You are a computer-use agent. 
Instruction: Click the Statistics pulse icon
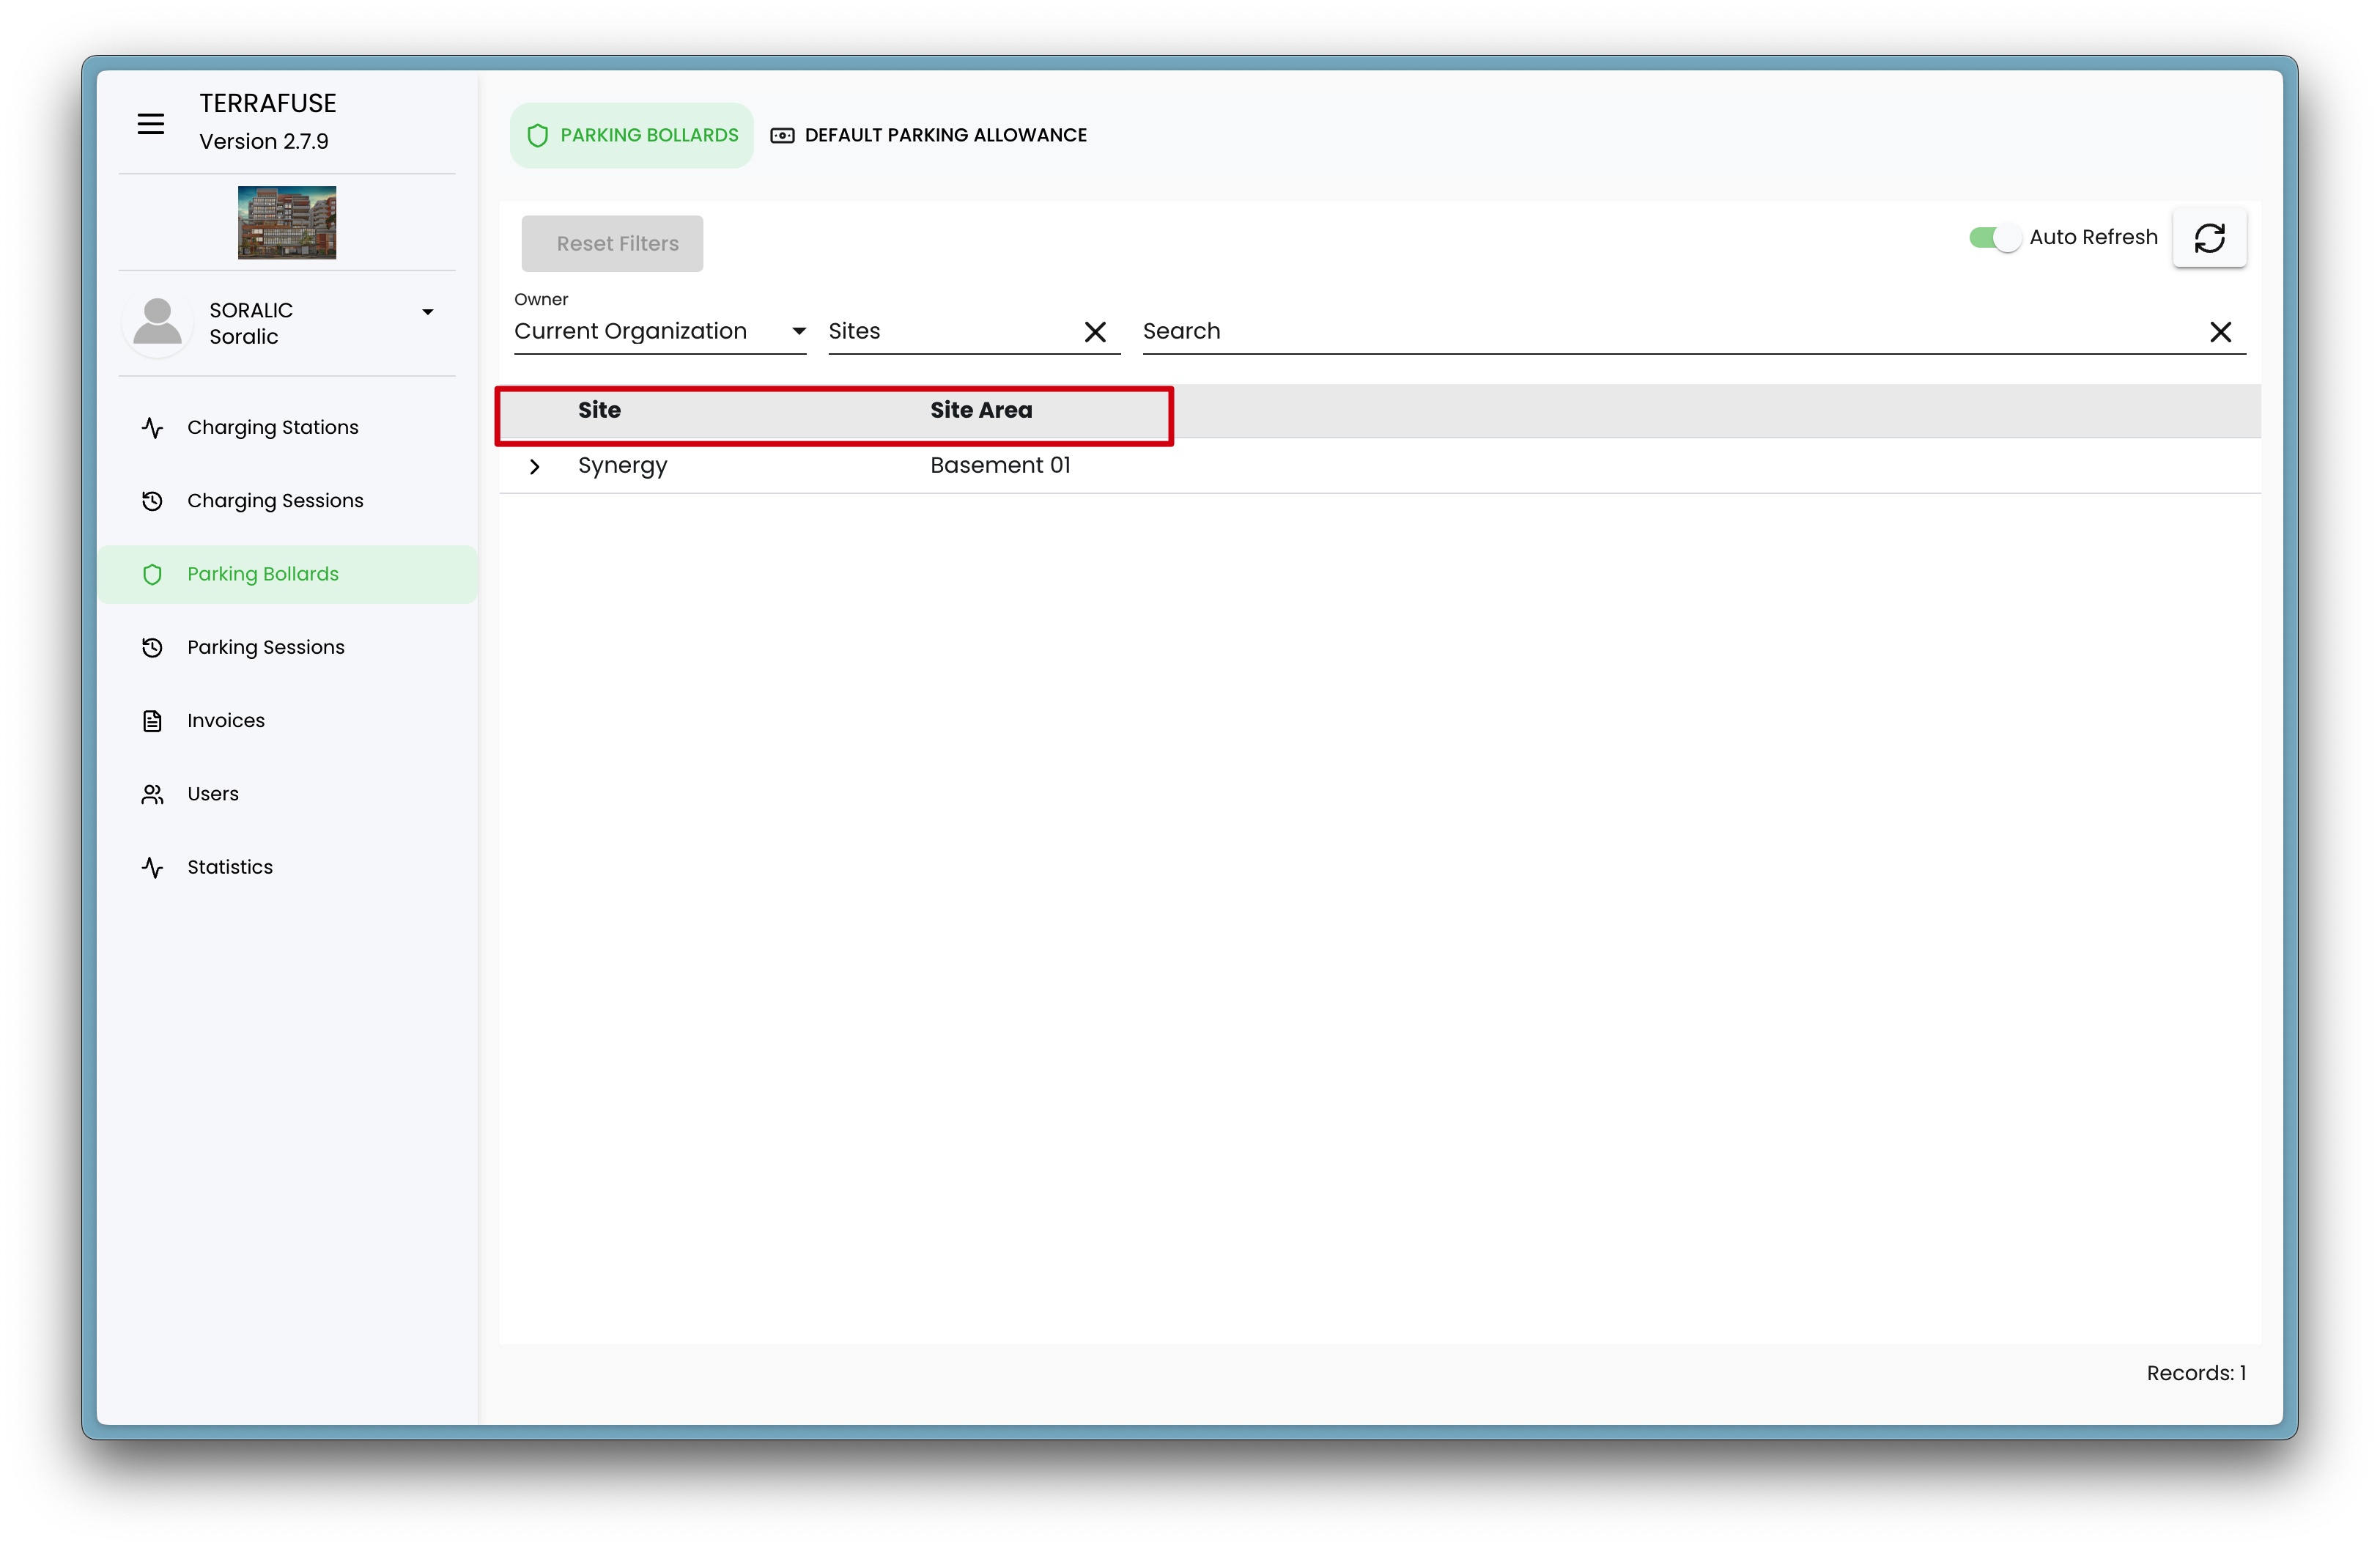tap(152, 868)
